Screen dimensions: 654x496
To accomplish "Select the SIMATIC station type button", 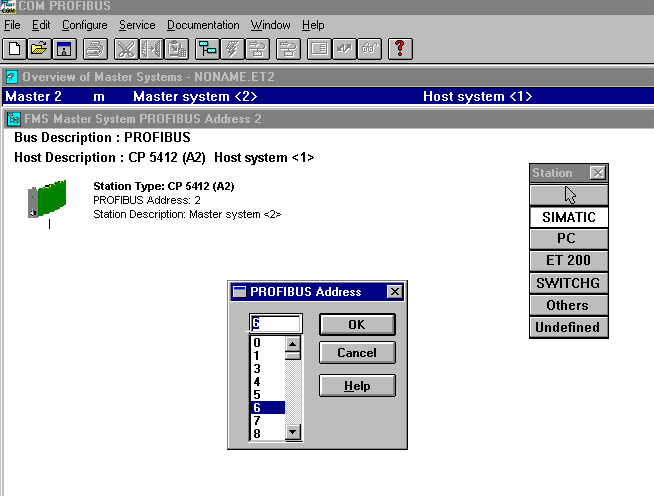I will click(569, 217).
